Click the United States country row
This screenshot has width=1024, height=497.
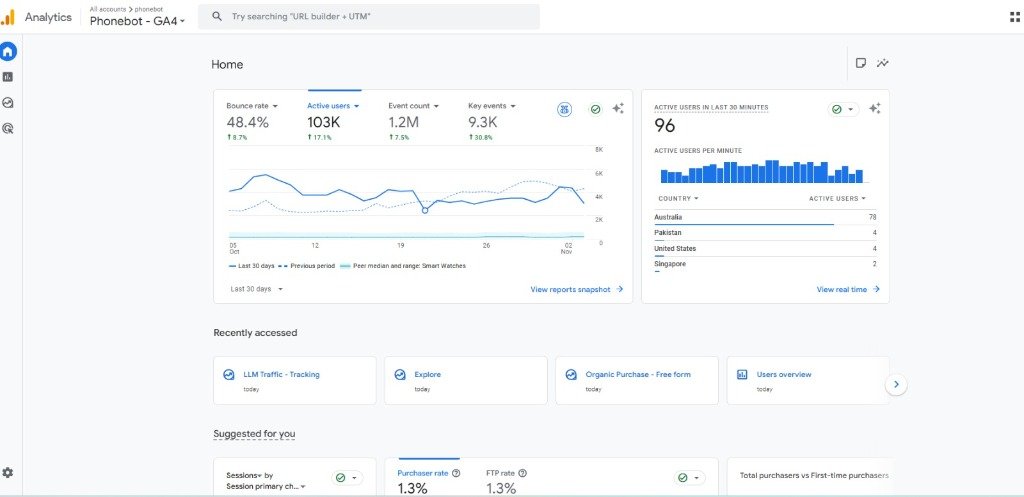tap(765, 249)
